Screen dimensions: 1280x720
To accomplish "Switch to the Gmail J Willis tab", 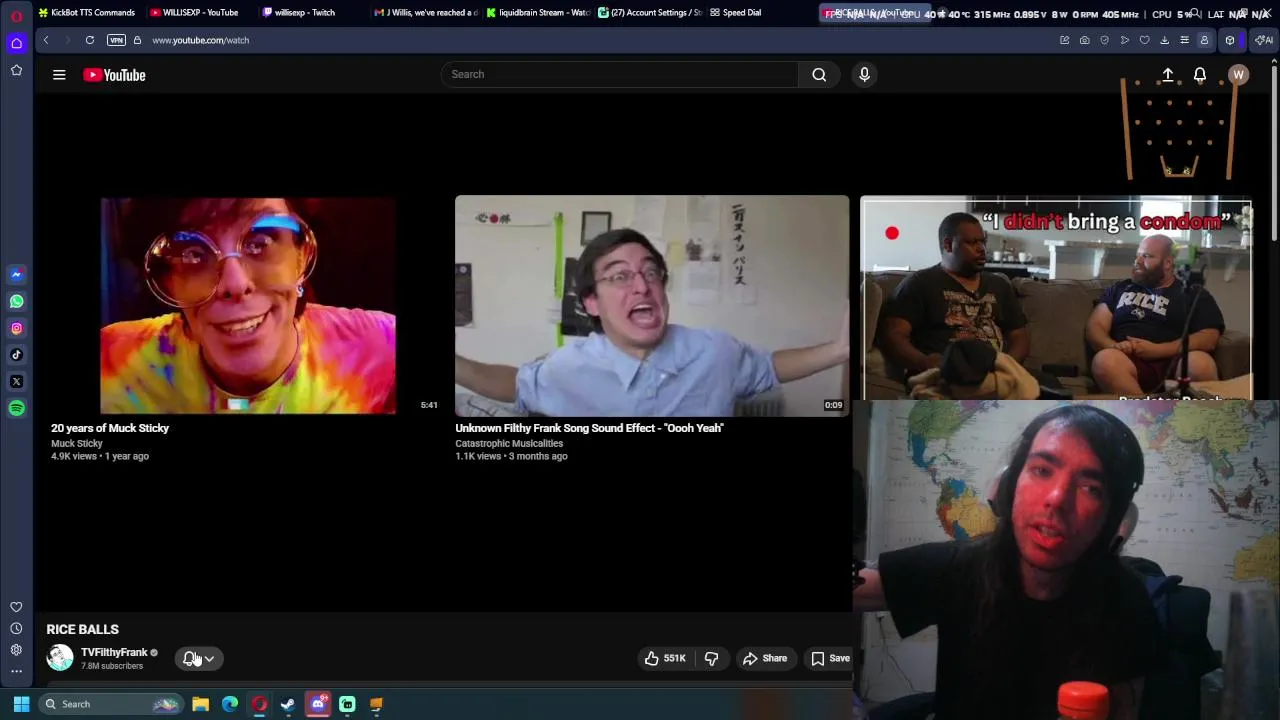I will 426,13.
